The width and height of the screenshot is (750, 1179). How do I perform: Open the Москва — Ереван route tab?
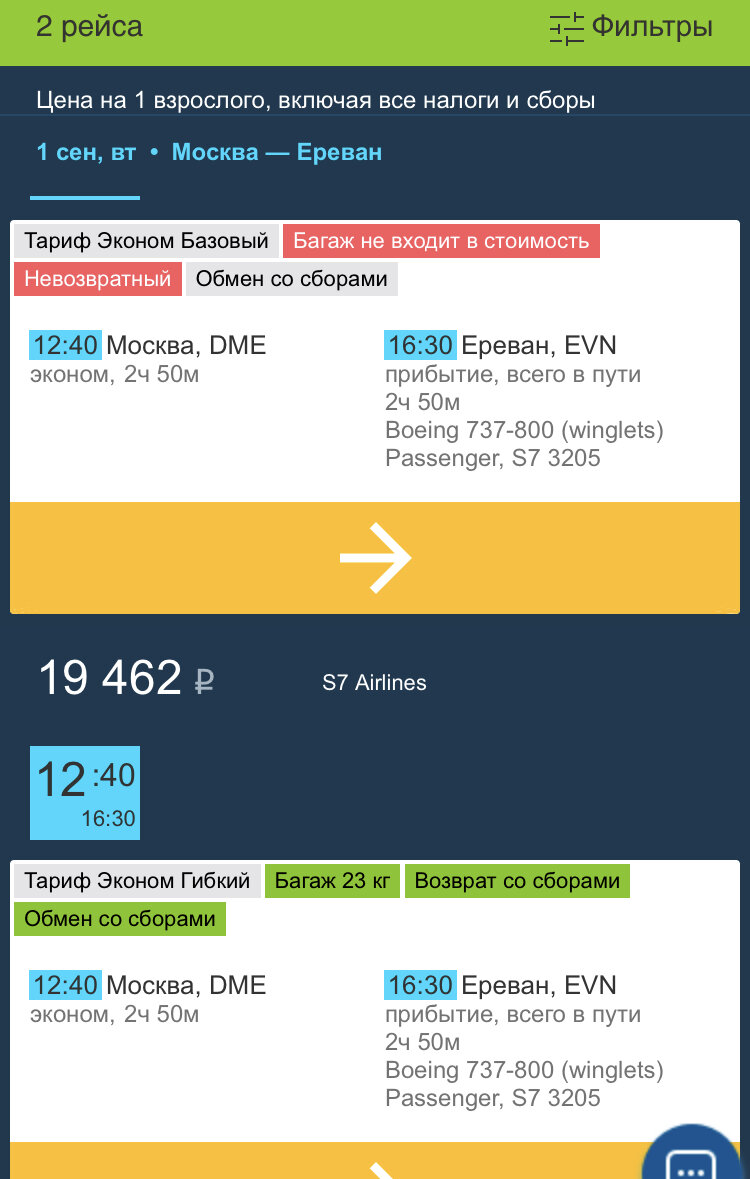tap(277, 153)
